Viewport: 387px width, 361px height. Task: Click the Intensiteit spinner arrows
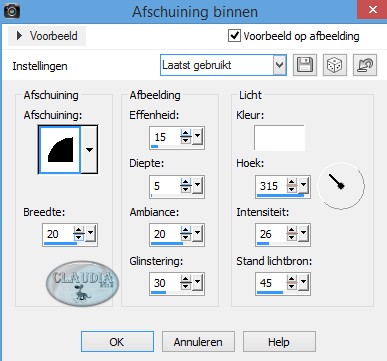292,234
